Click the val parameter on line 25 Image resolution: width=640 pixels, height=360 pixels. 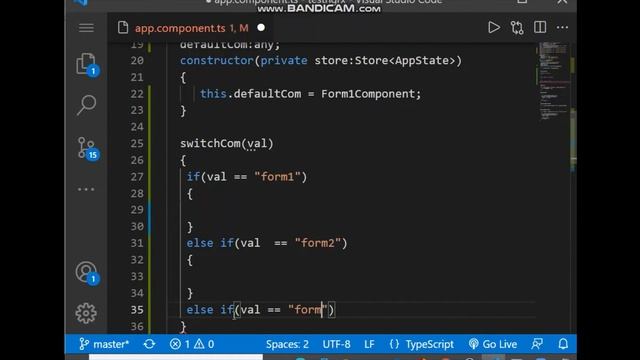[x=257, y=144]
